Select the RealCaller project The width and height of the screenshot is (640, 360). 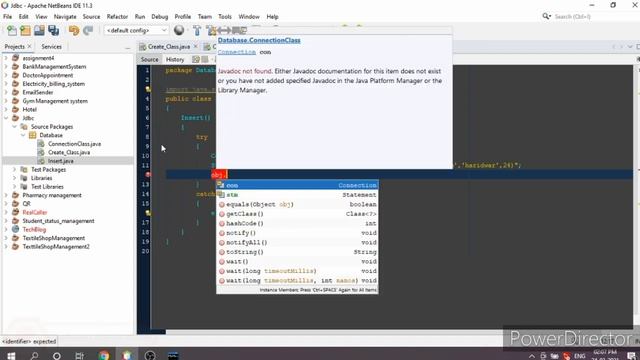(x=35, y=212)
